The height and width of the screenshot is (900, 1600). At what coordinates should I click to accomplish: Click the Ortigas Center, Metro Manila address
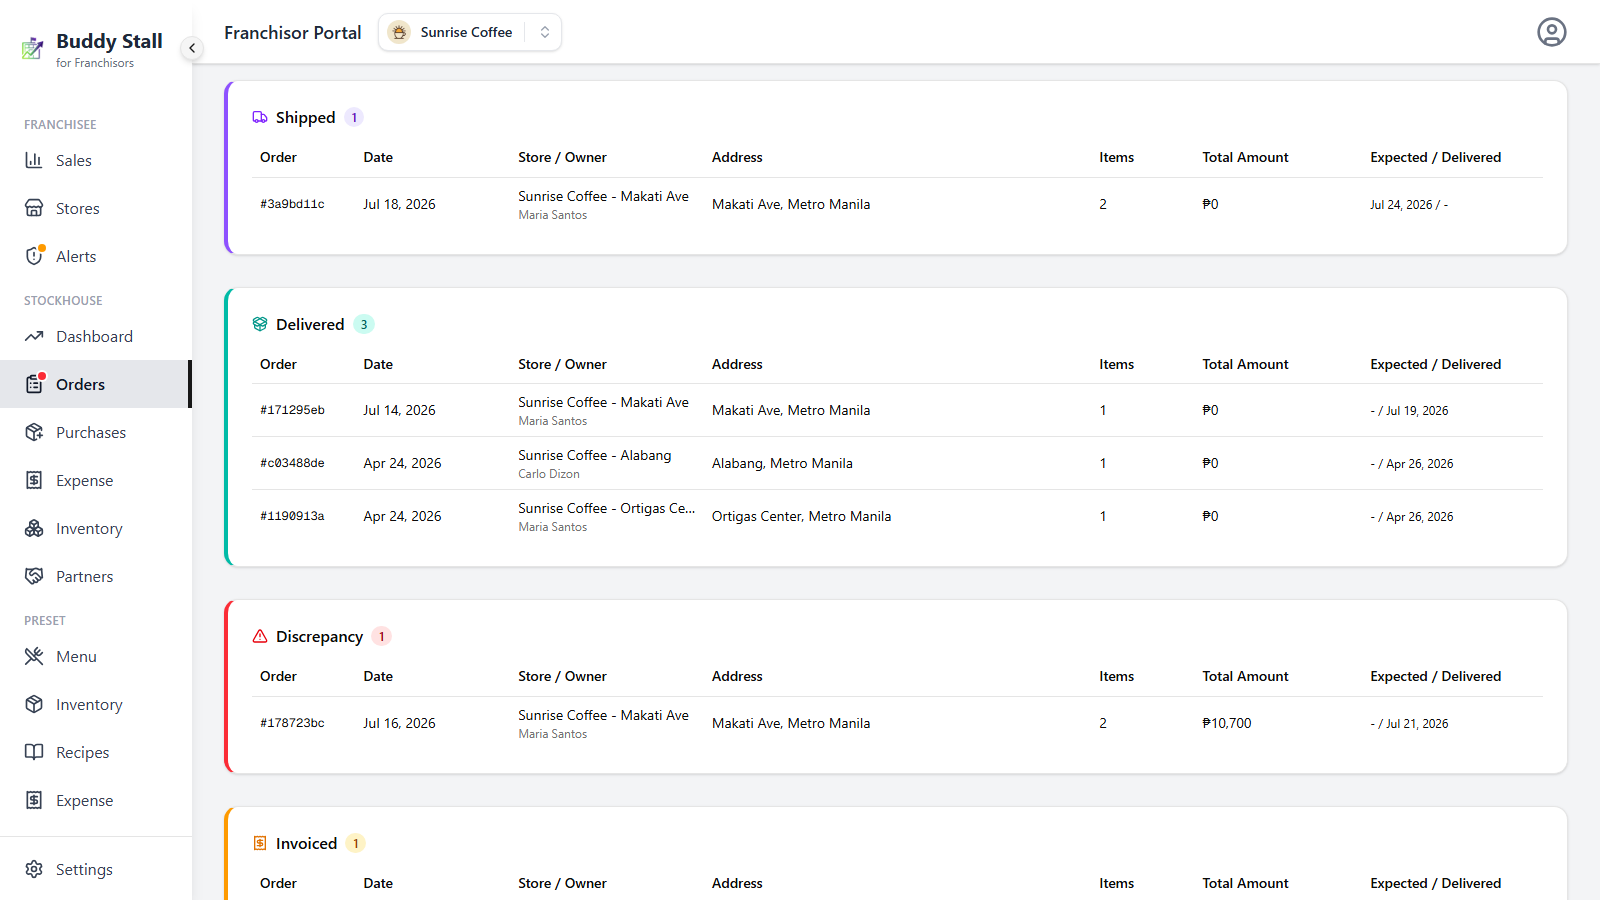pyautogui.click(x=802, y=516)
